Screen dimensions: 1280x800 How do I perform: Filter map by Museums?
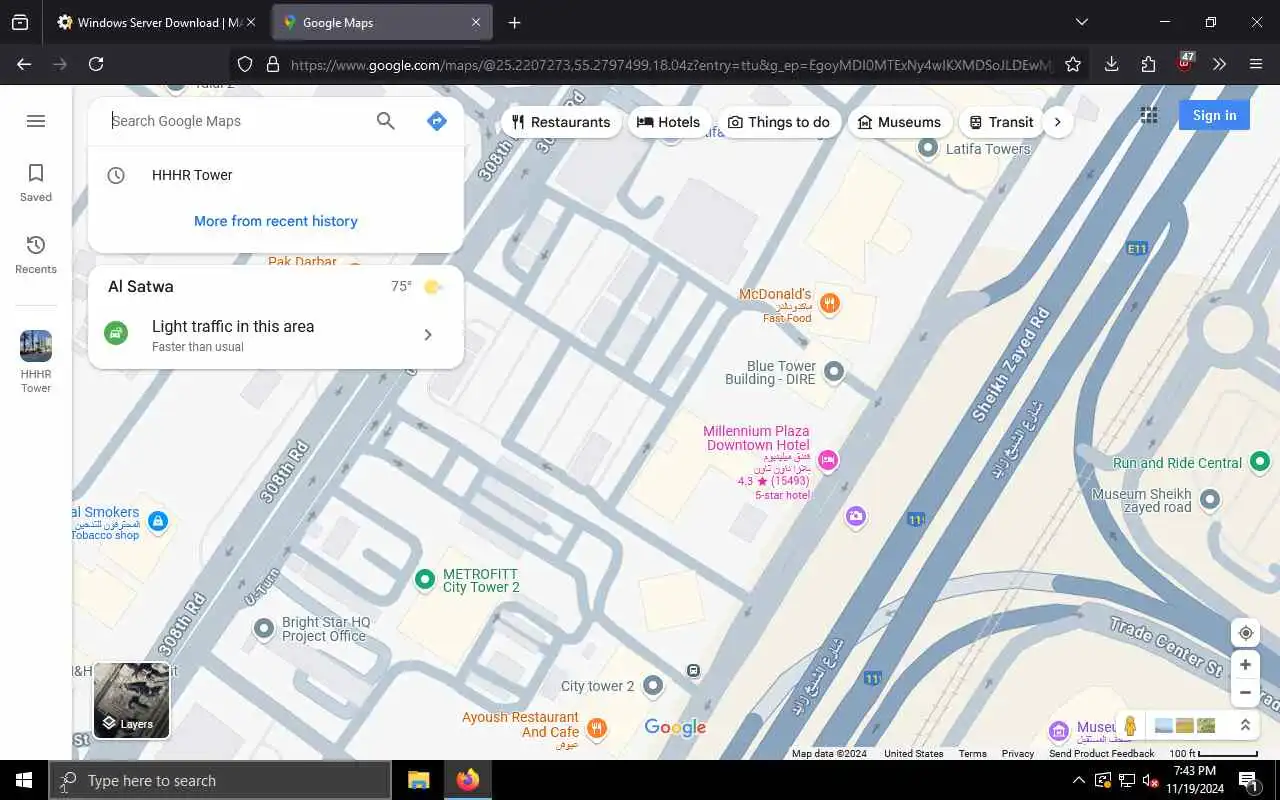pos(900,122)
